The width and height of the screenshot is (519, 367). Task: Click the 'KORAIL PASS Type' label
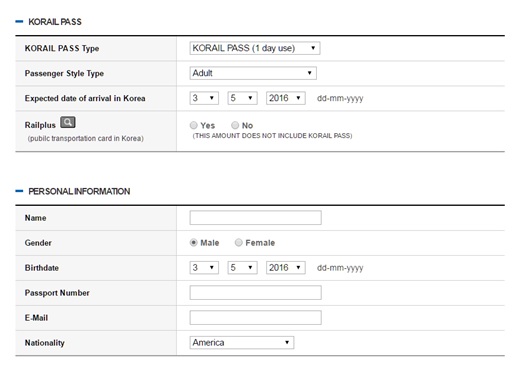[62, 48]
